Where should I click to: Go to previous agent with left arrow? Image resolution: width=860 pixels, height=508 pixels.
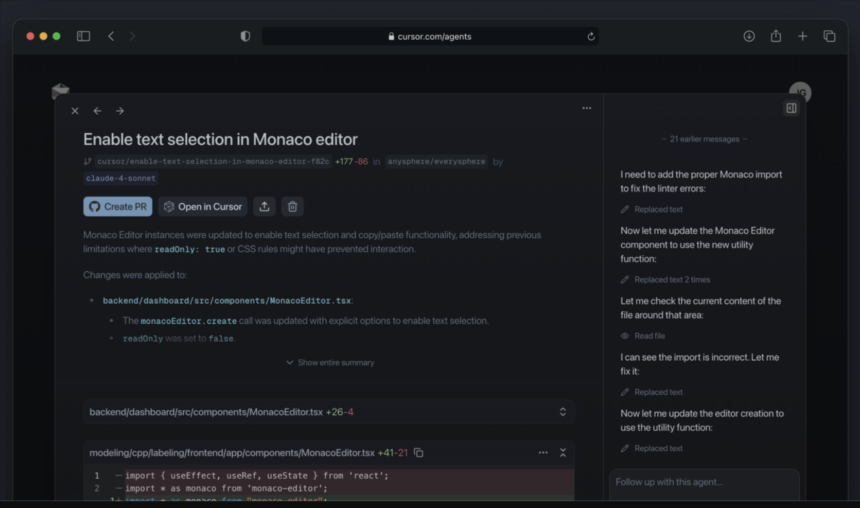coord(97,111)
